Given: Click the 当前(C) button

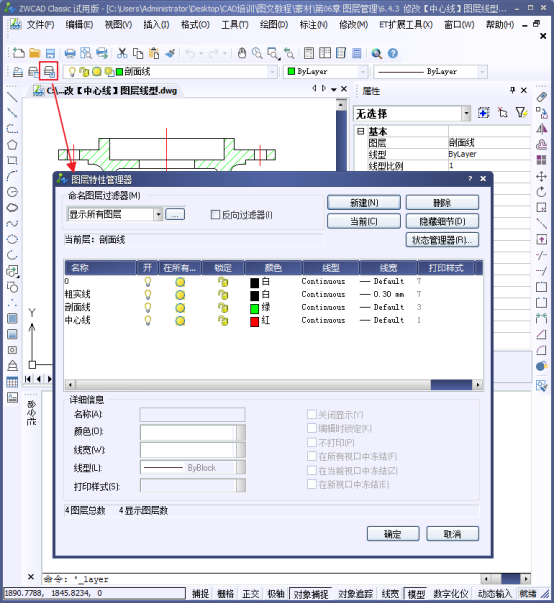Looking at the screenshot, I should 364,221.
